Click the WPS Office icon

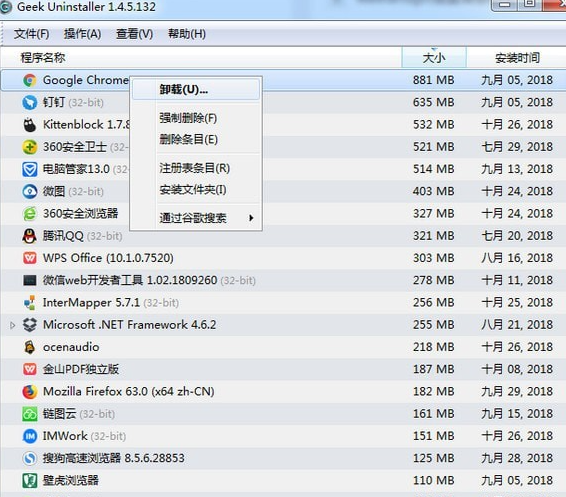[x=30, y=258]
